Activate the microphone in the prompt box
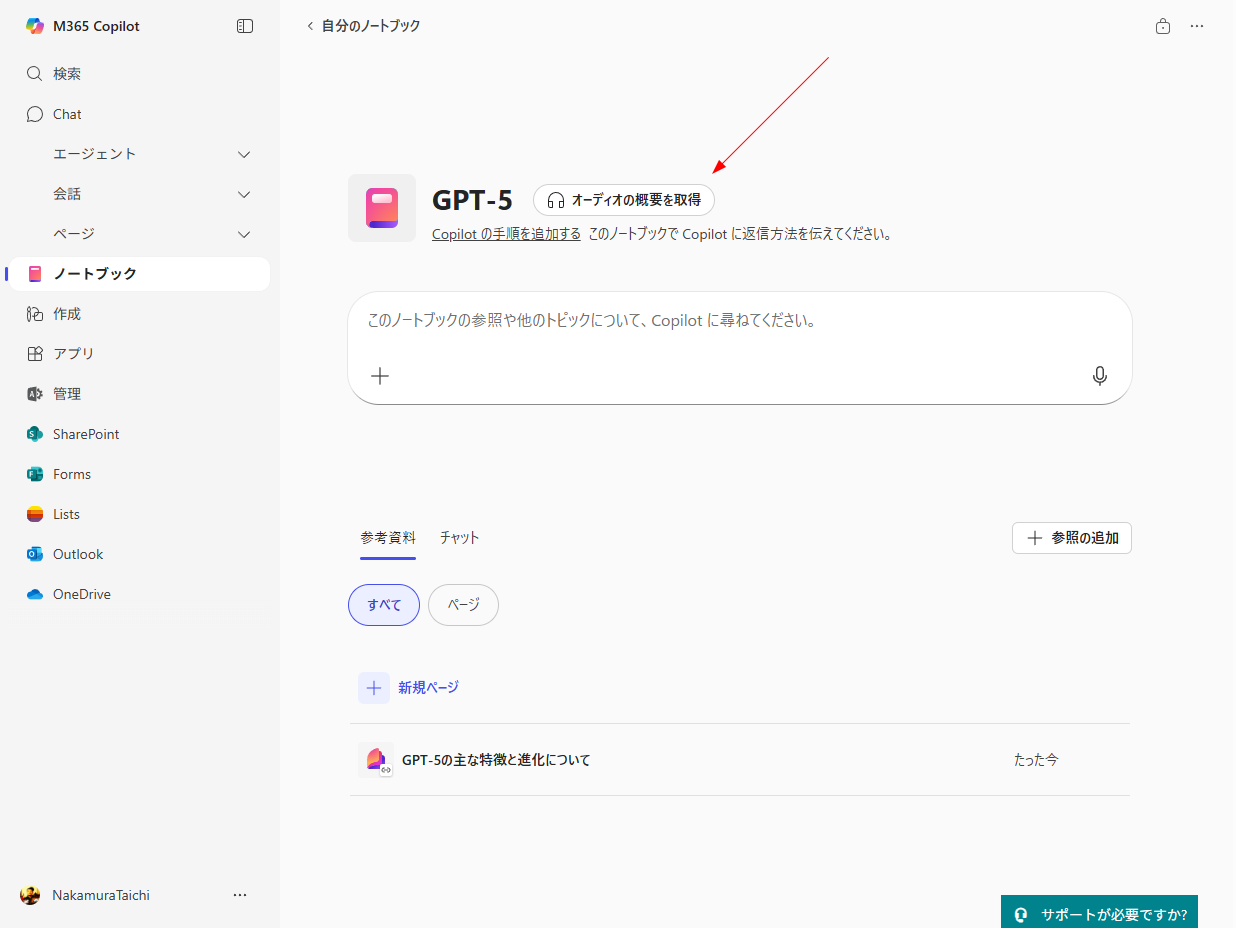Screen dimensions: 1236x928 click(1100, 376)
